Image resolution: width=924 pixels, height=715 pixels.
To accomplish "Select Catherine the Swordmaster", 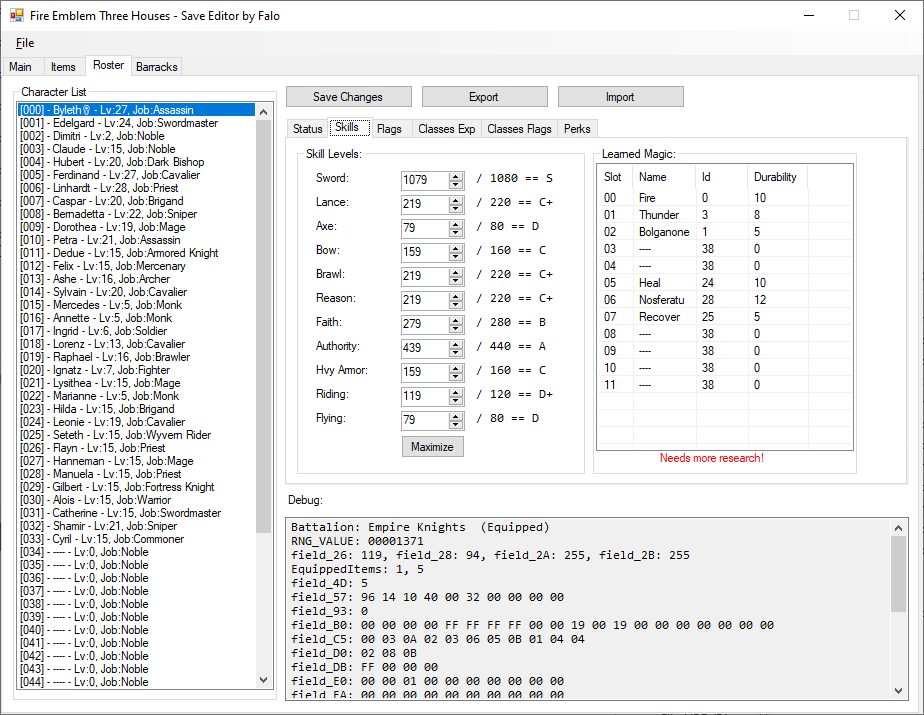I will click(137, 513).
